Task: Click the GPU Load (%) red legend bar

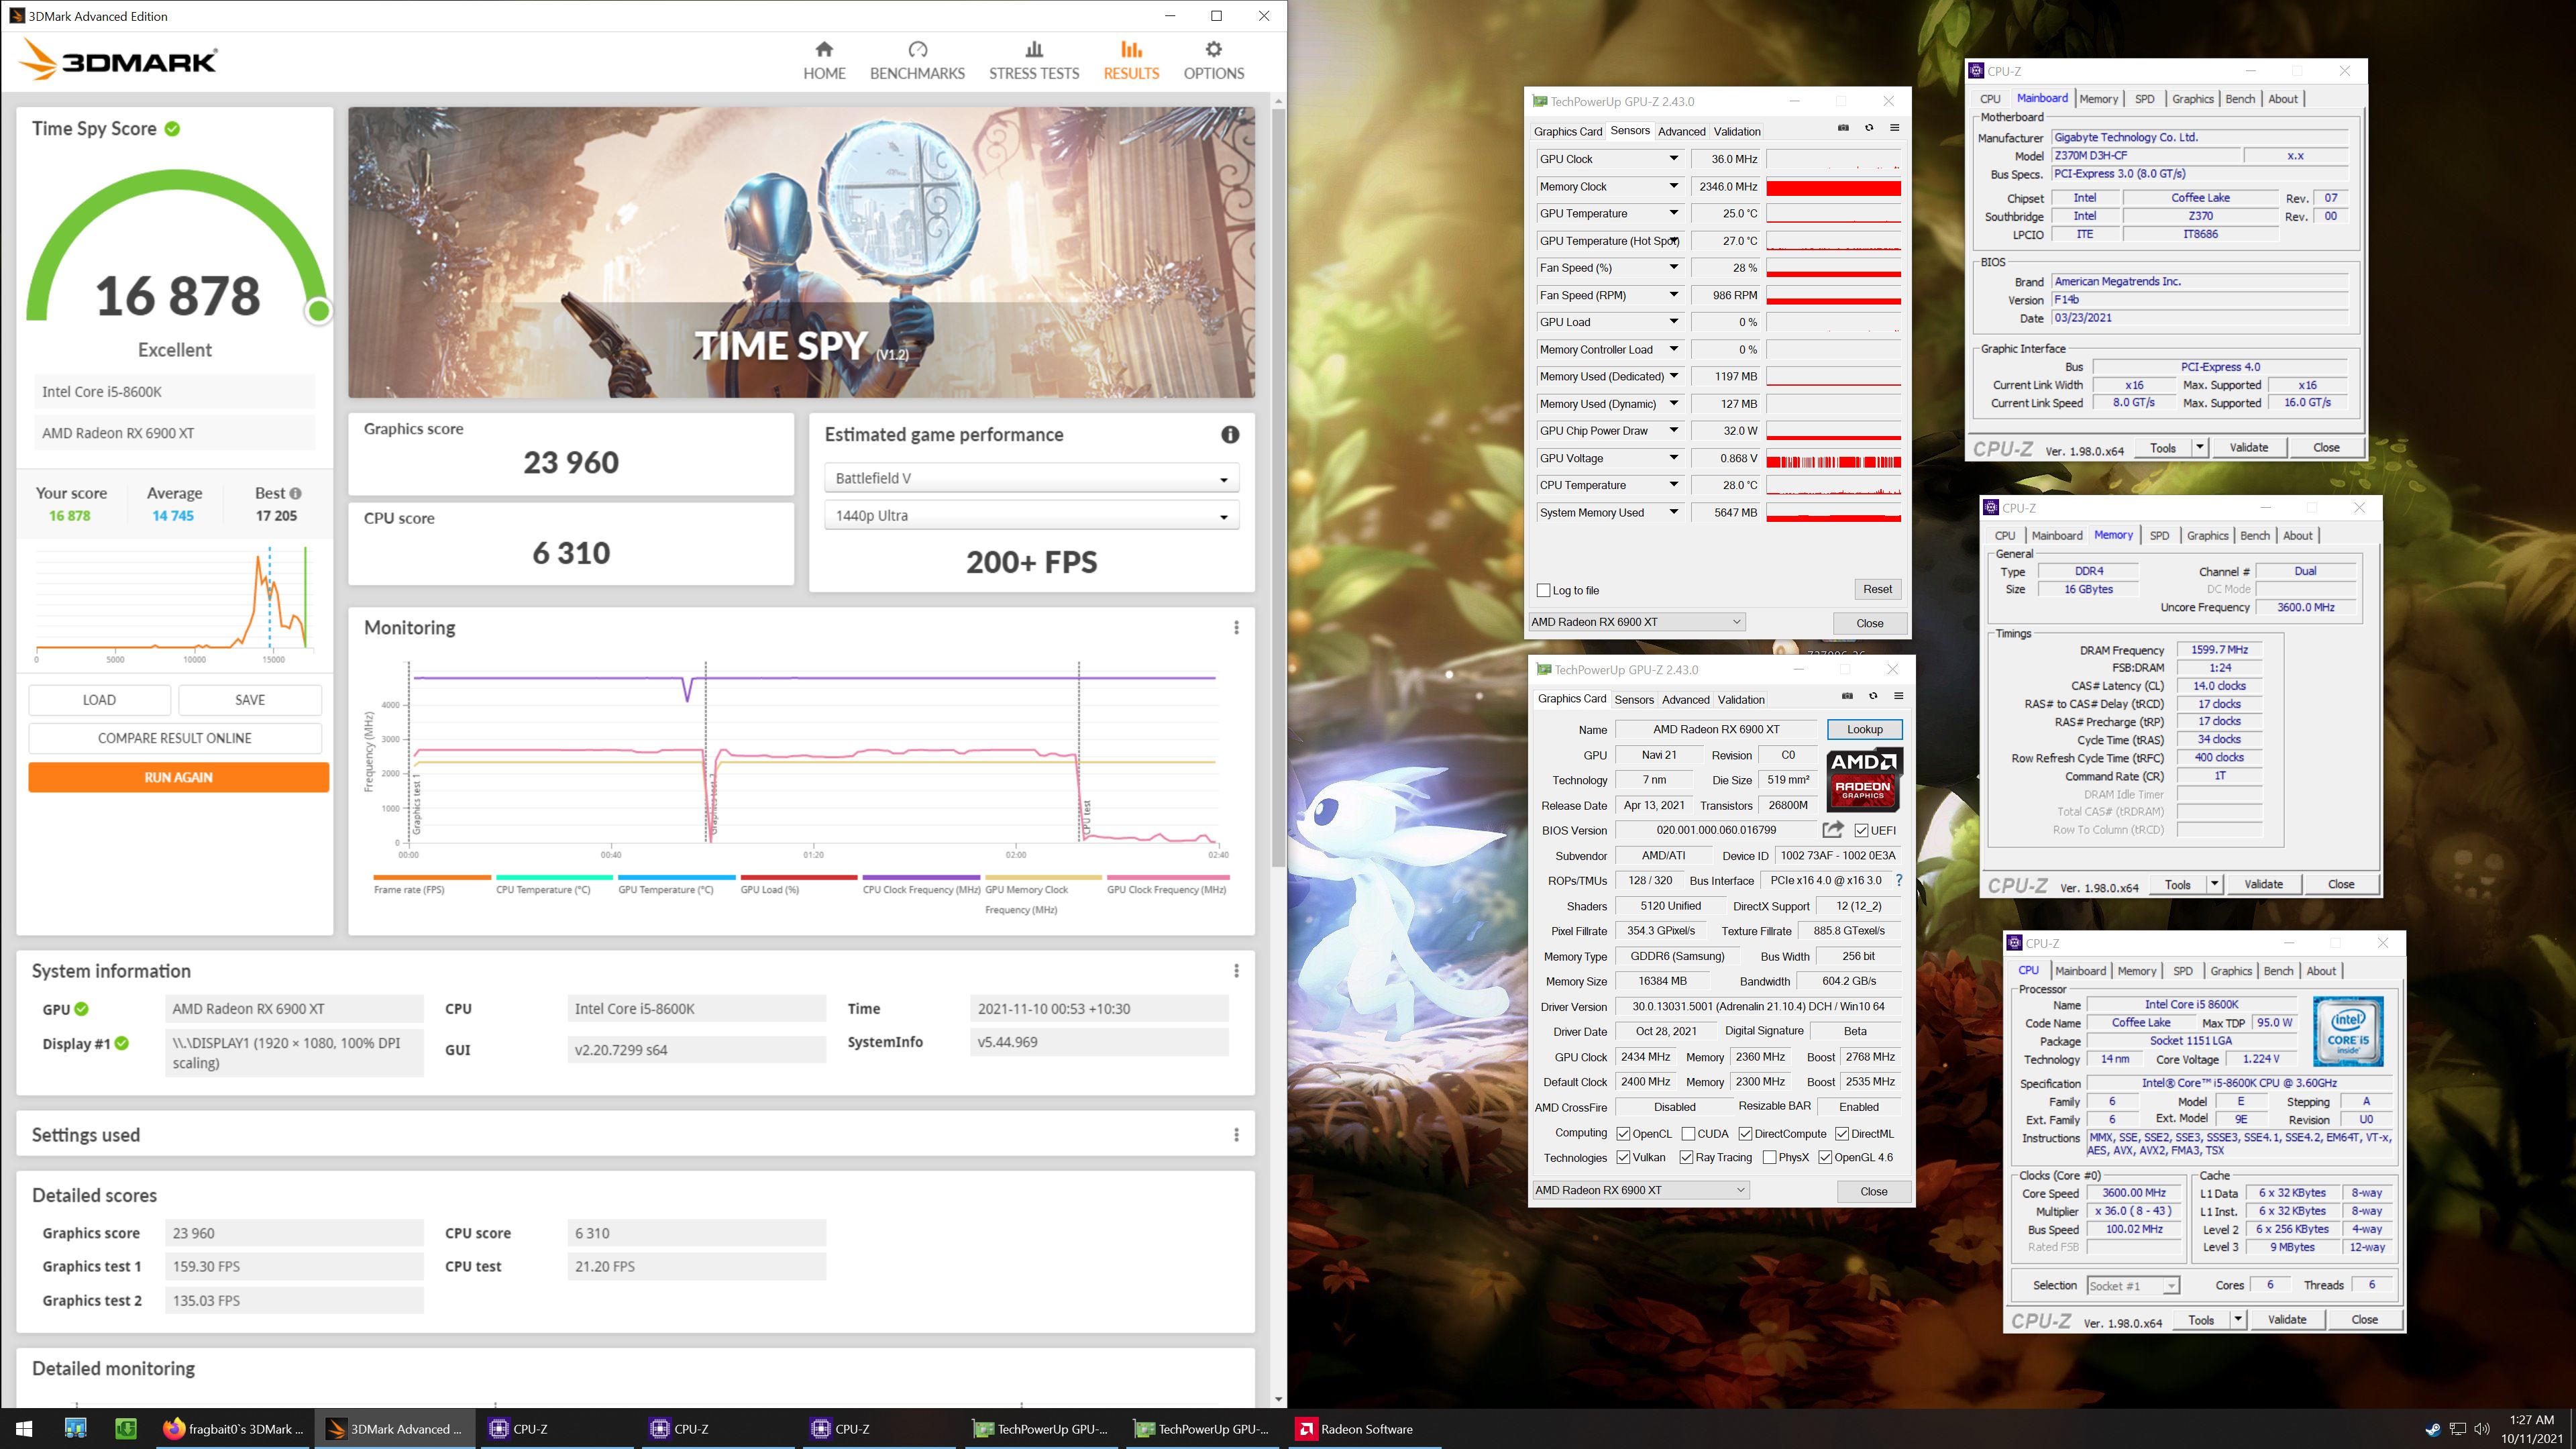Action: (799, 877)
